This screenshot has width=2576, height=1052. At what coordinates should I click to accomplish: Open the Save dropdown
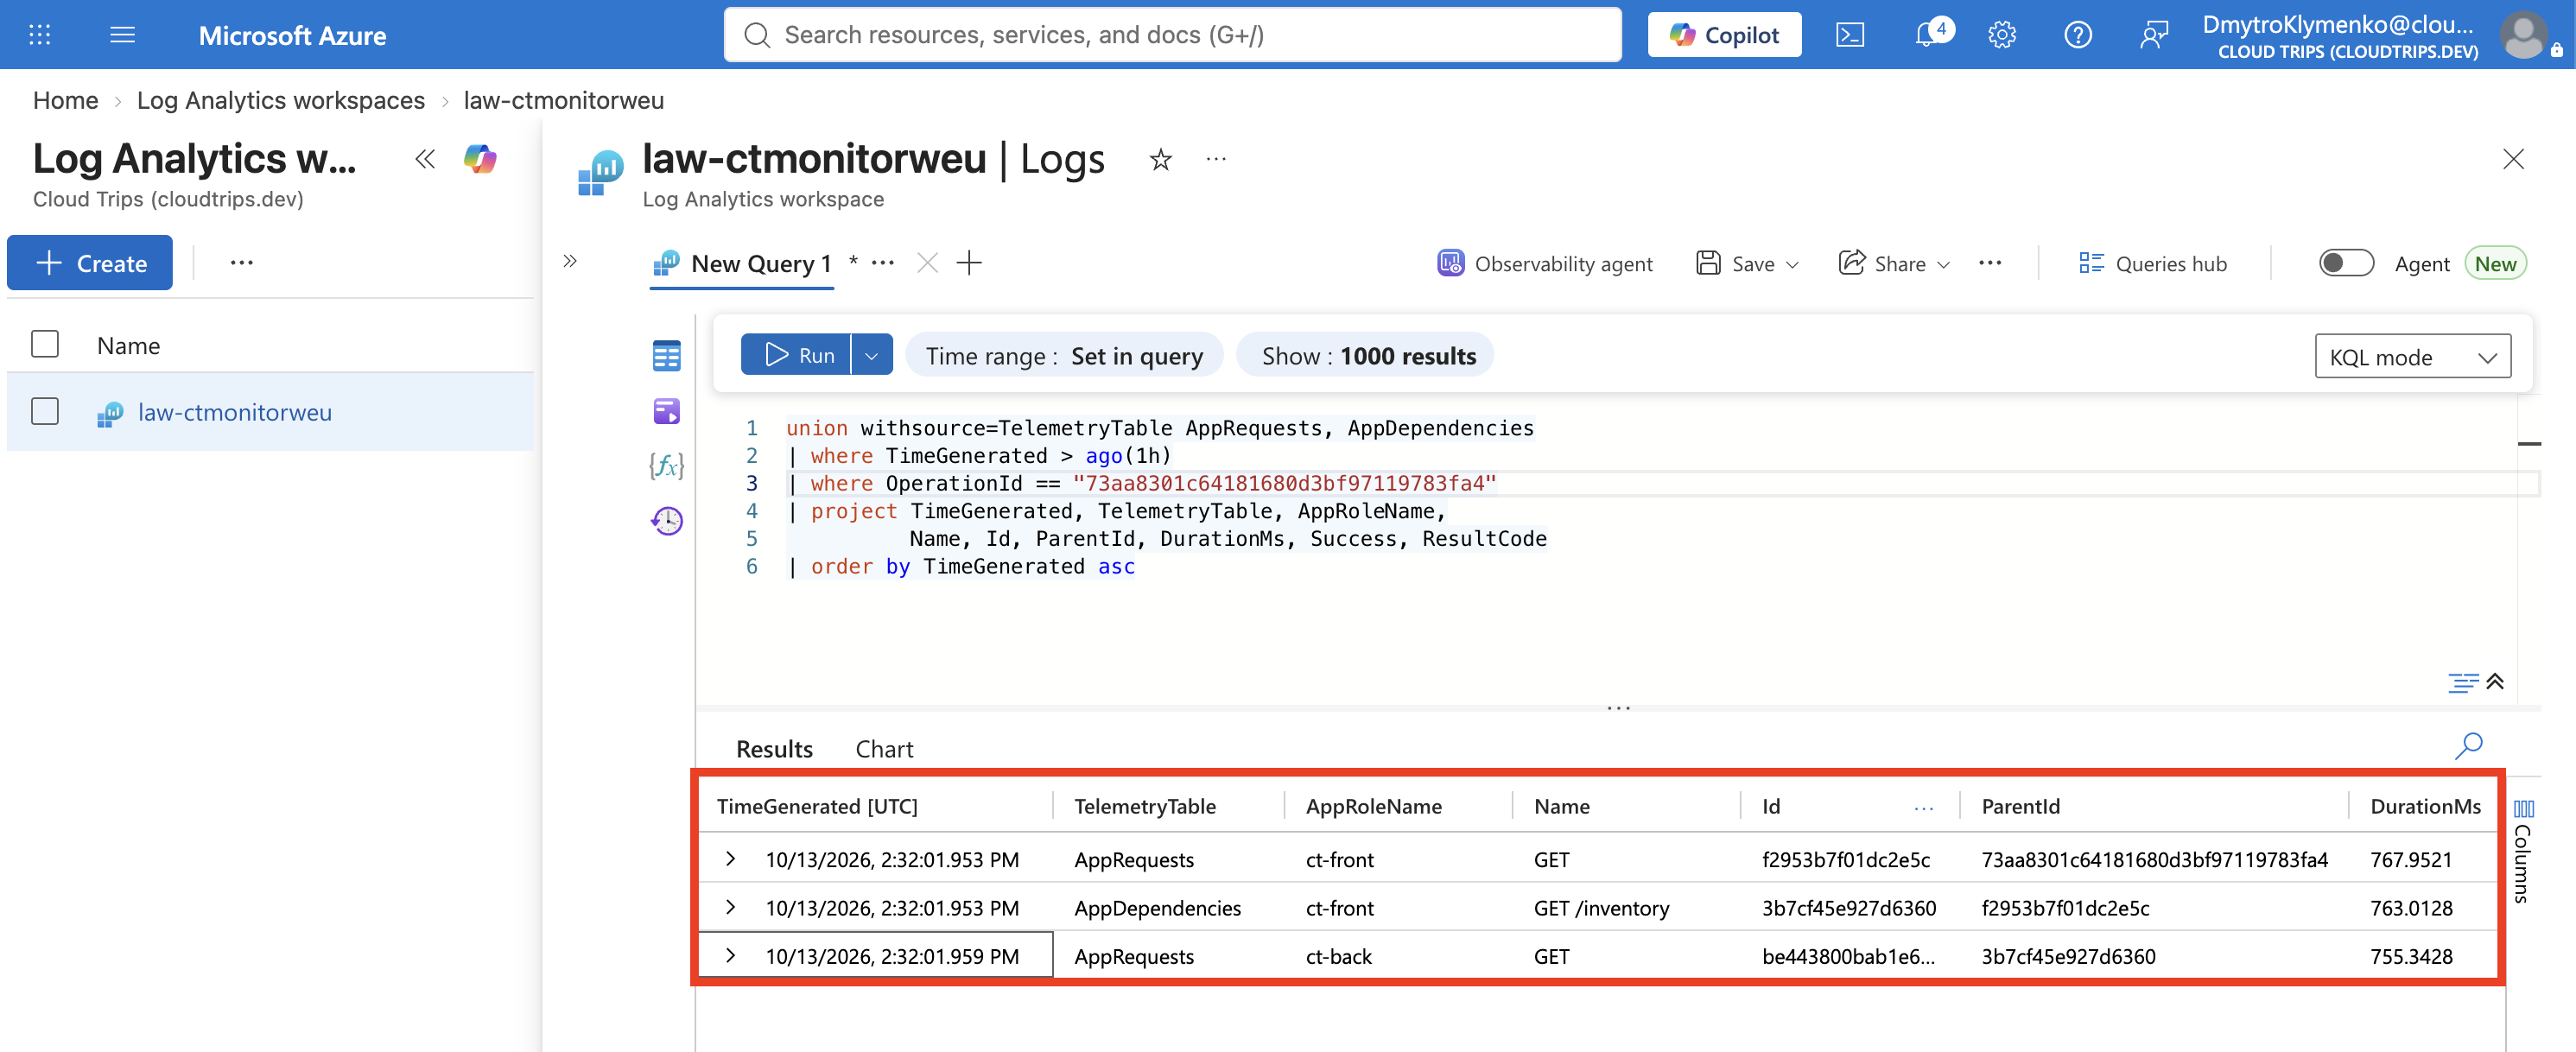pos(1748,263)
